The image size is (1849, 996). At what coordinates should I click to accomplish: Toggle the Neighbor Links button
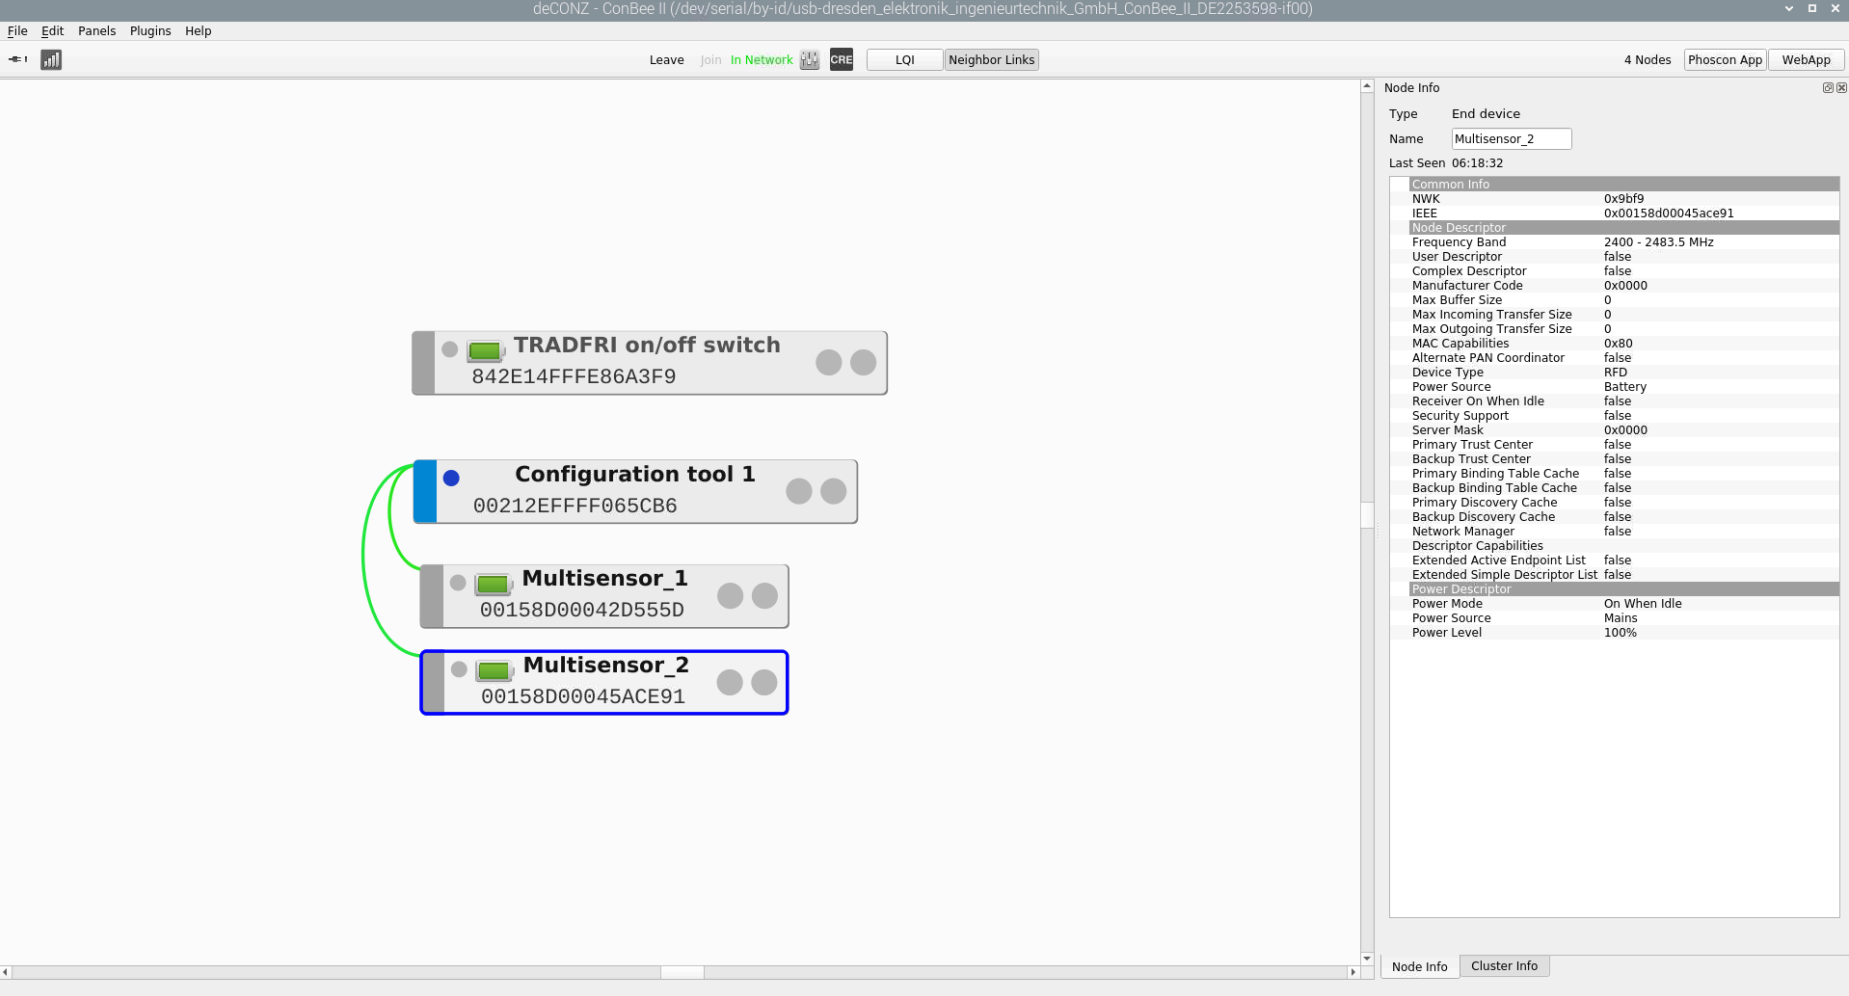pyautogui.click(x=991, y=60)
